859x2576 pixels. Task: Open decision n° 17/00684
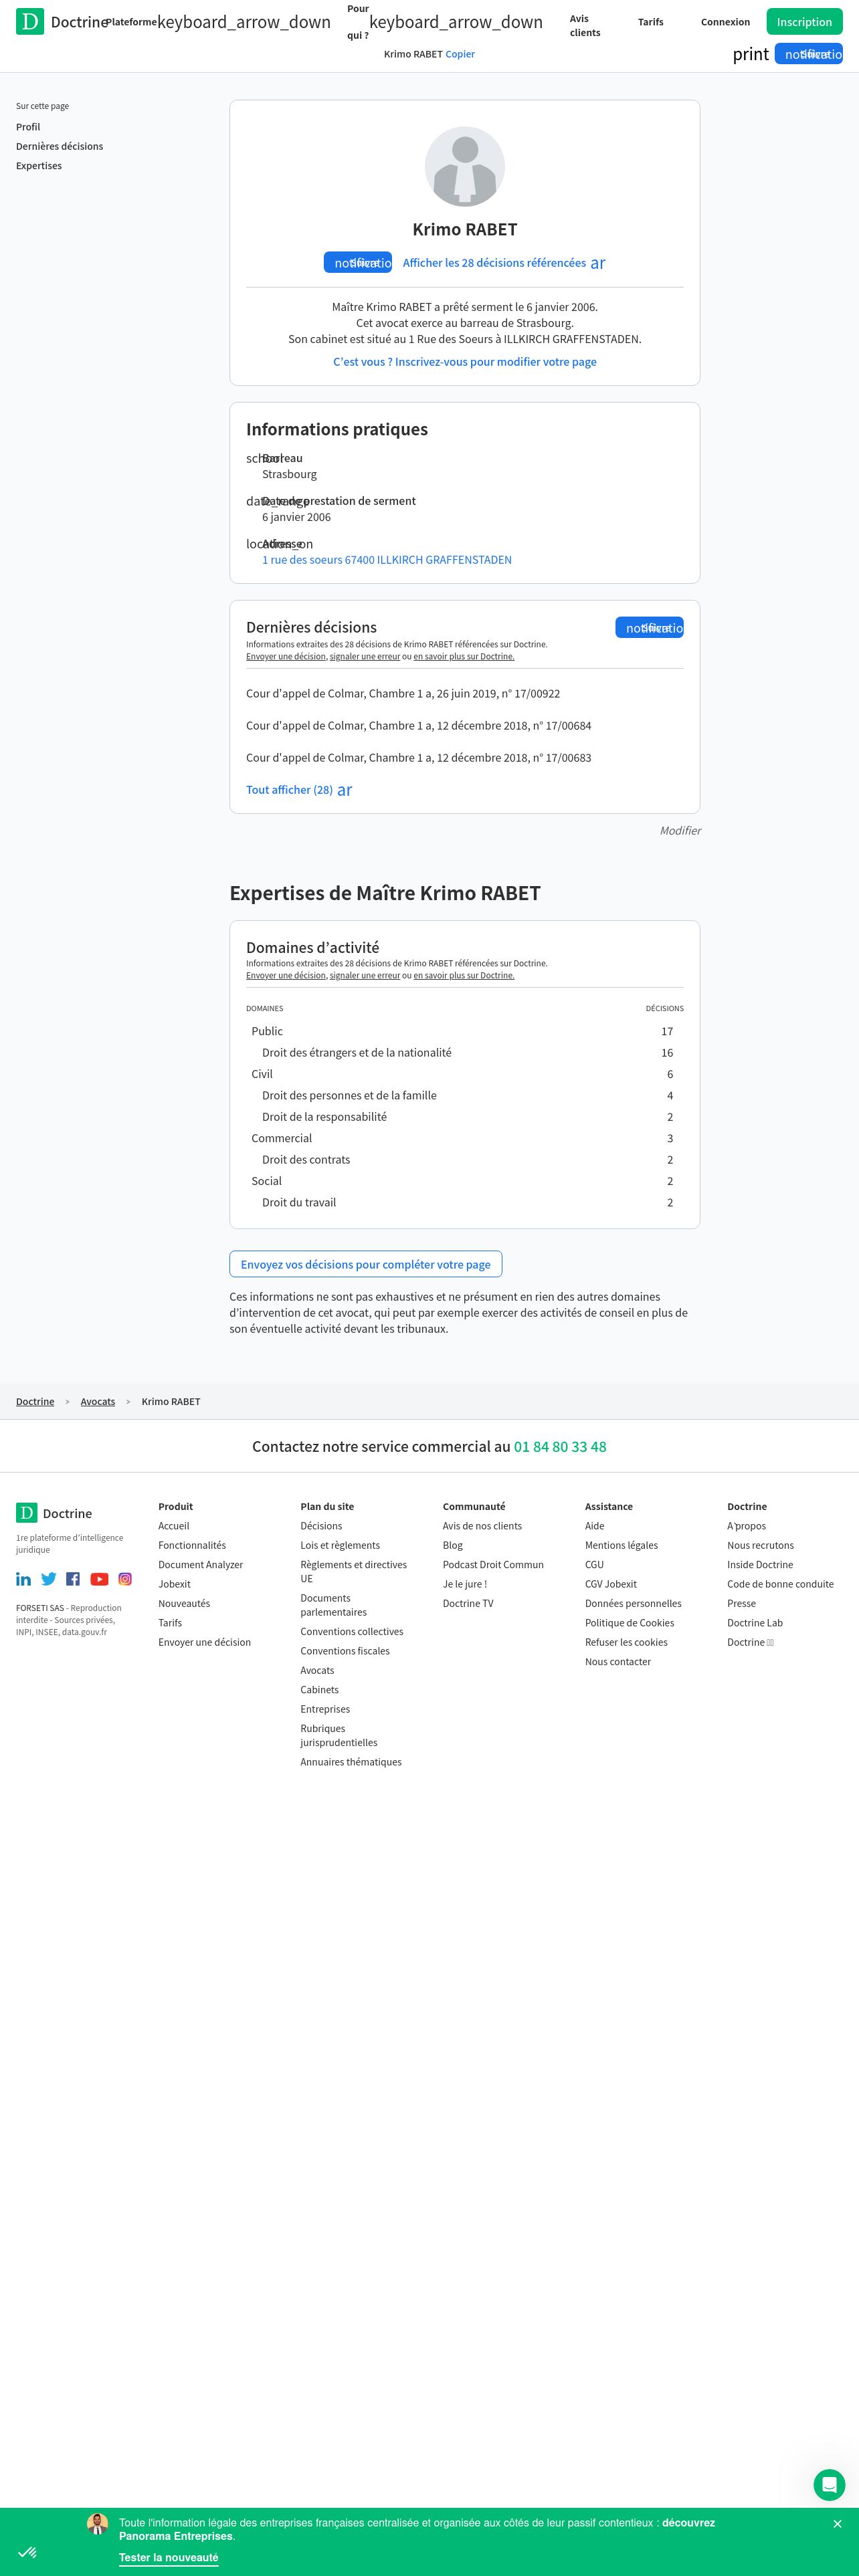coord(419,726)
